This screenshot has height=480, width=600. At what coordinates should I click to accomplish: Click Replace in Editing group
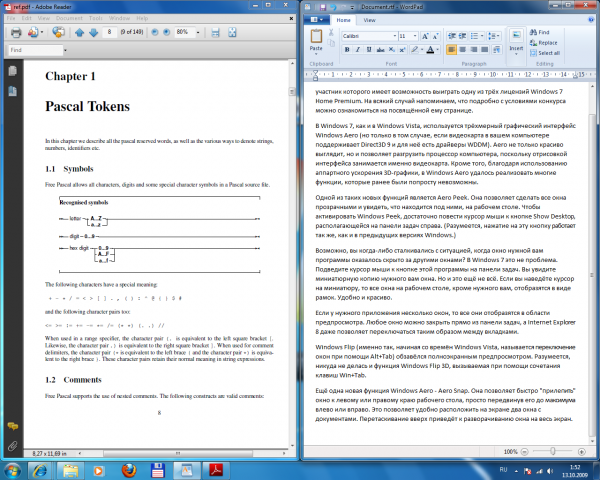click(x=544, y=43)
